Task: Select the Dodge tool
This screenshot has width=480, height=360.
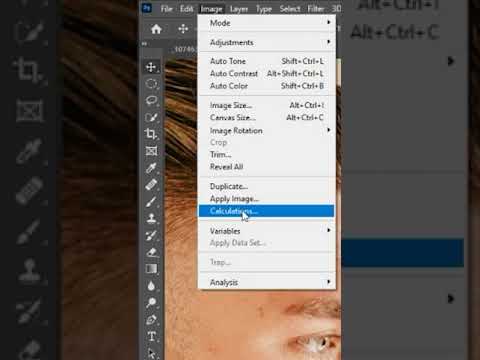Action: pyautogui.click(x=151, y=302)
